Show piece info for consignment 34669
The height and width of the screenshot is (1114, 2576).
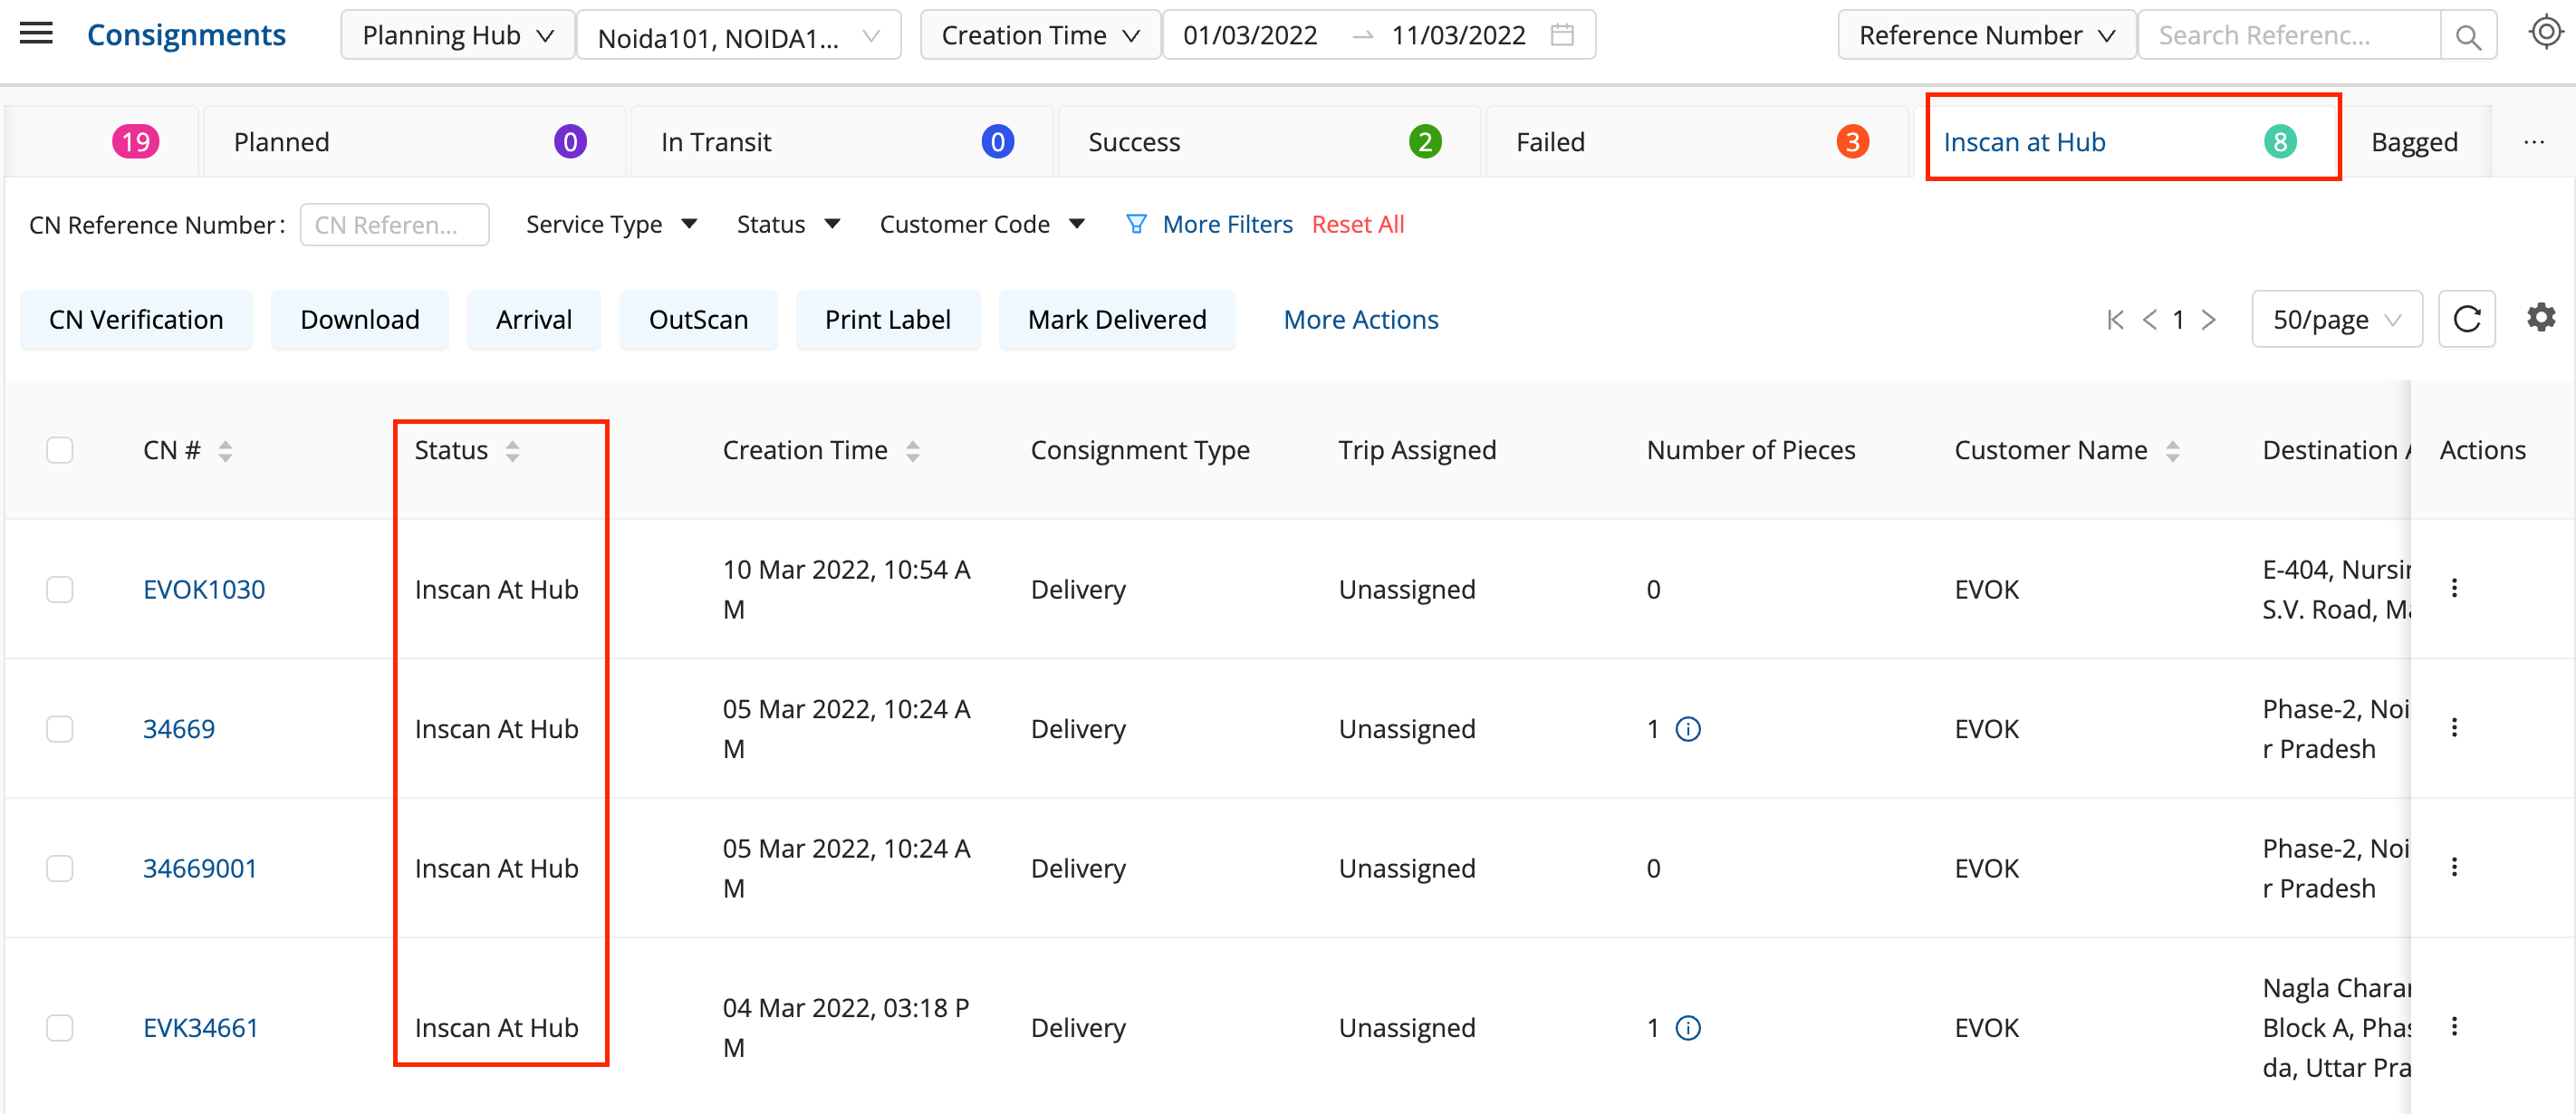(1688, 729)
